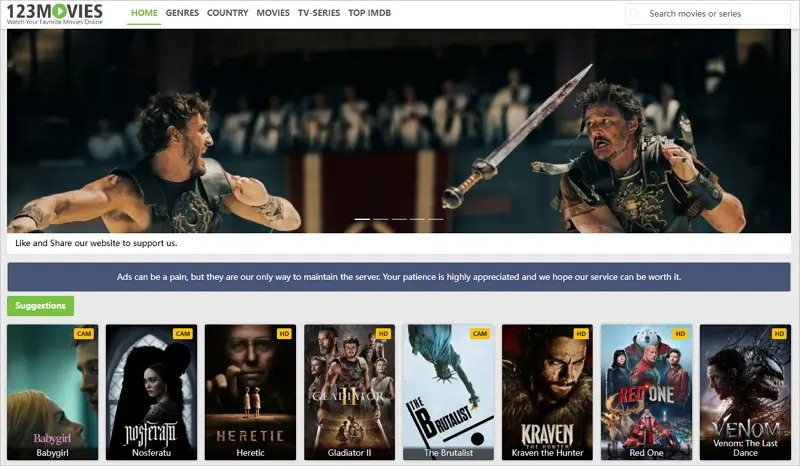Focus the Search movies or series field
This screenshot has width=800, height=466.
coord(708,14)
